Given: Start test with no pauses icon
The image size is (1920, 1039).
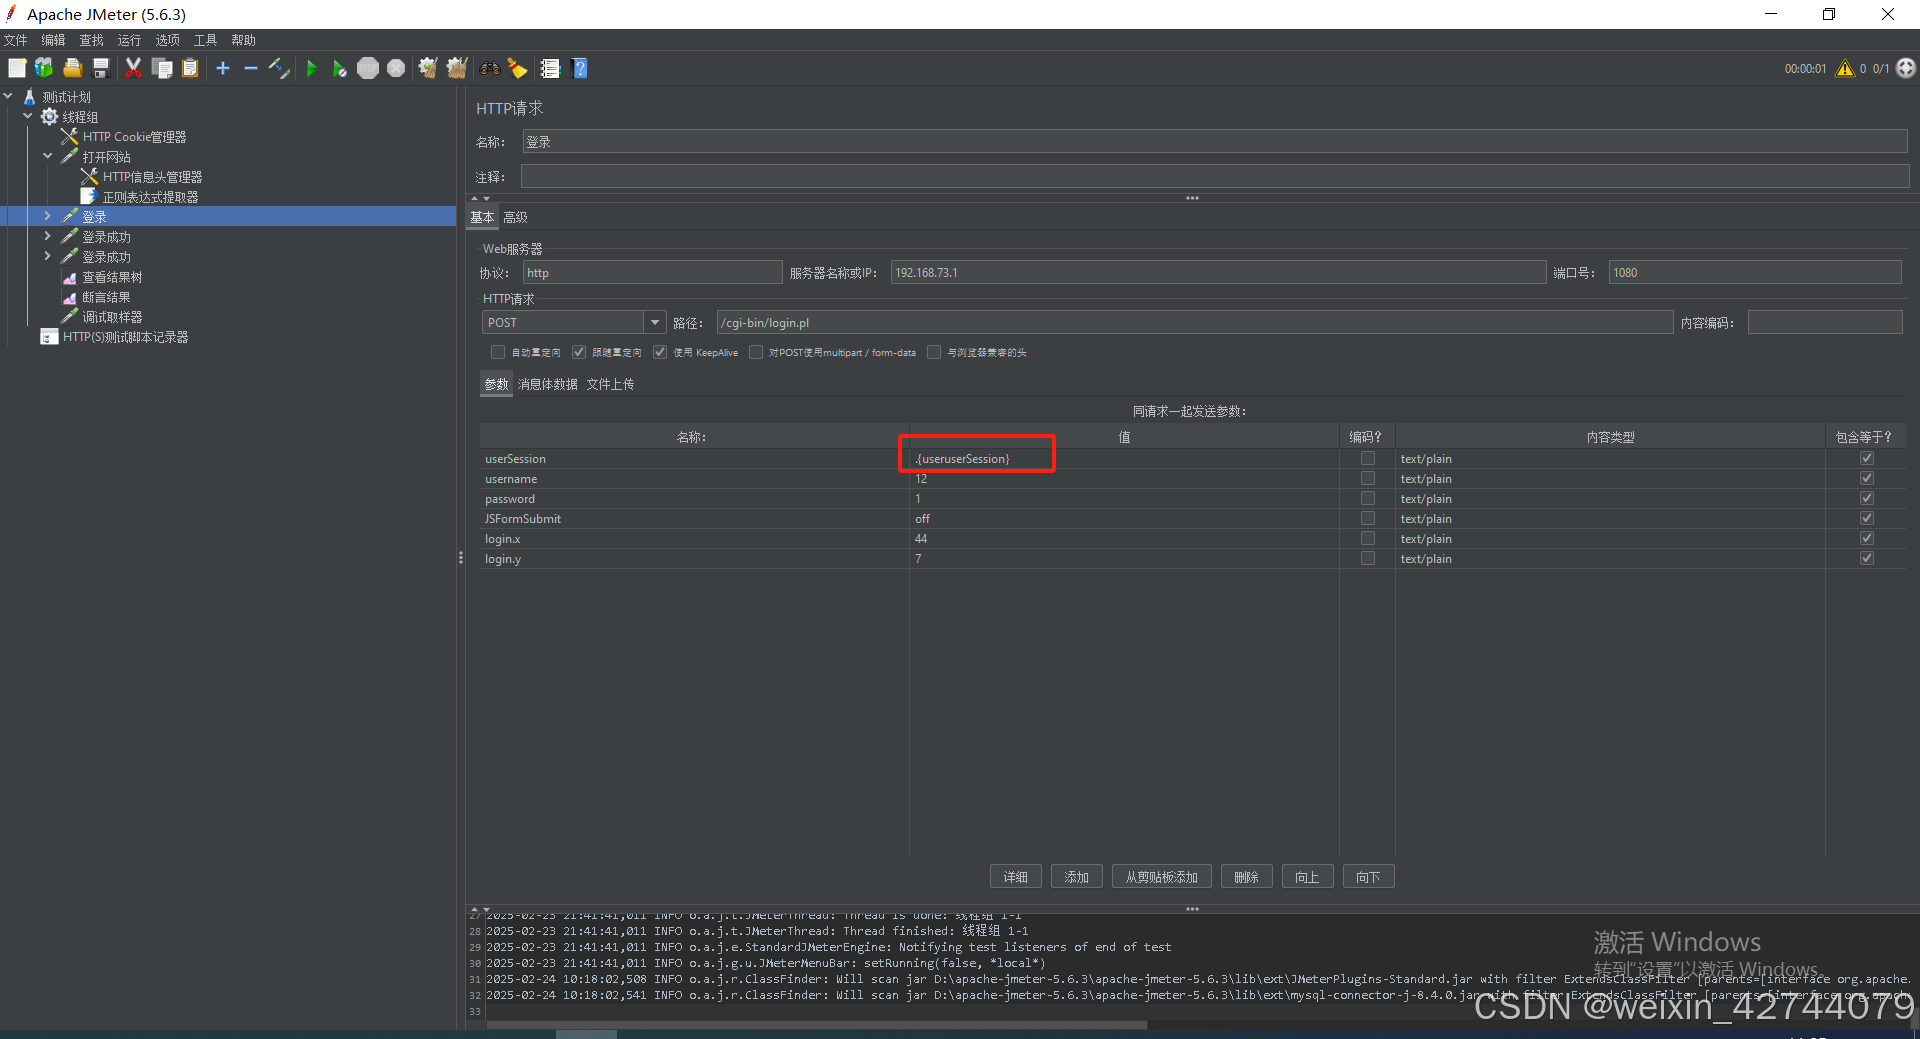Looking at the screenshot, I should 340,68.
